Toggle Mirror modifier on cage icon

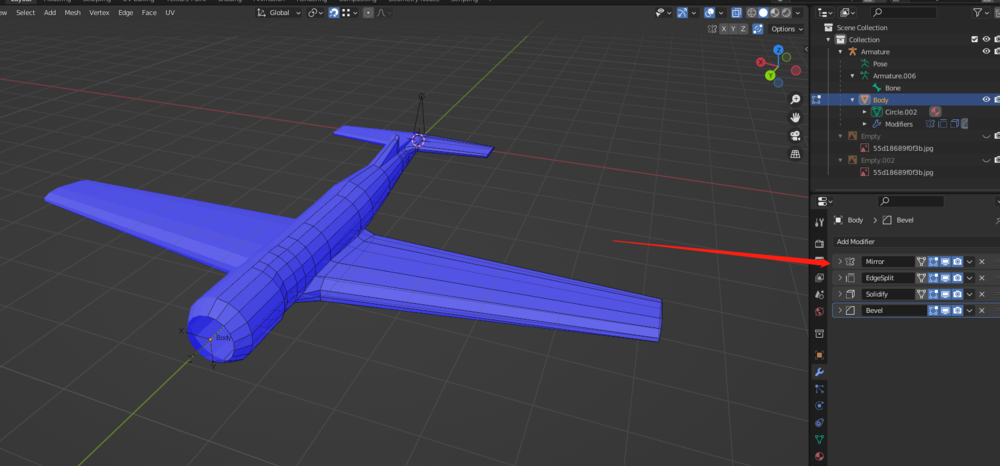coord(921,261)
